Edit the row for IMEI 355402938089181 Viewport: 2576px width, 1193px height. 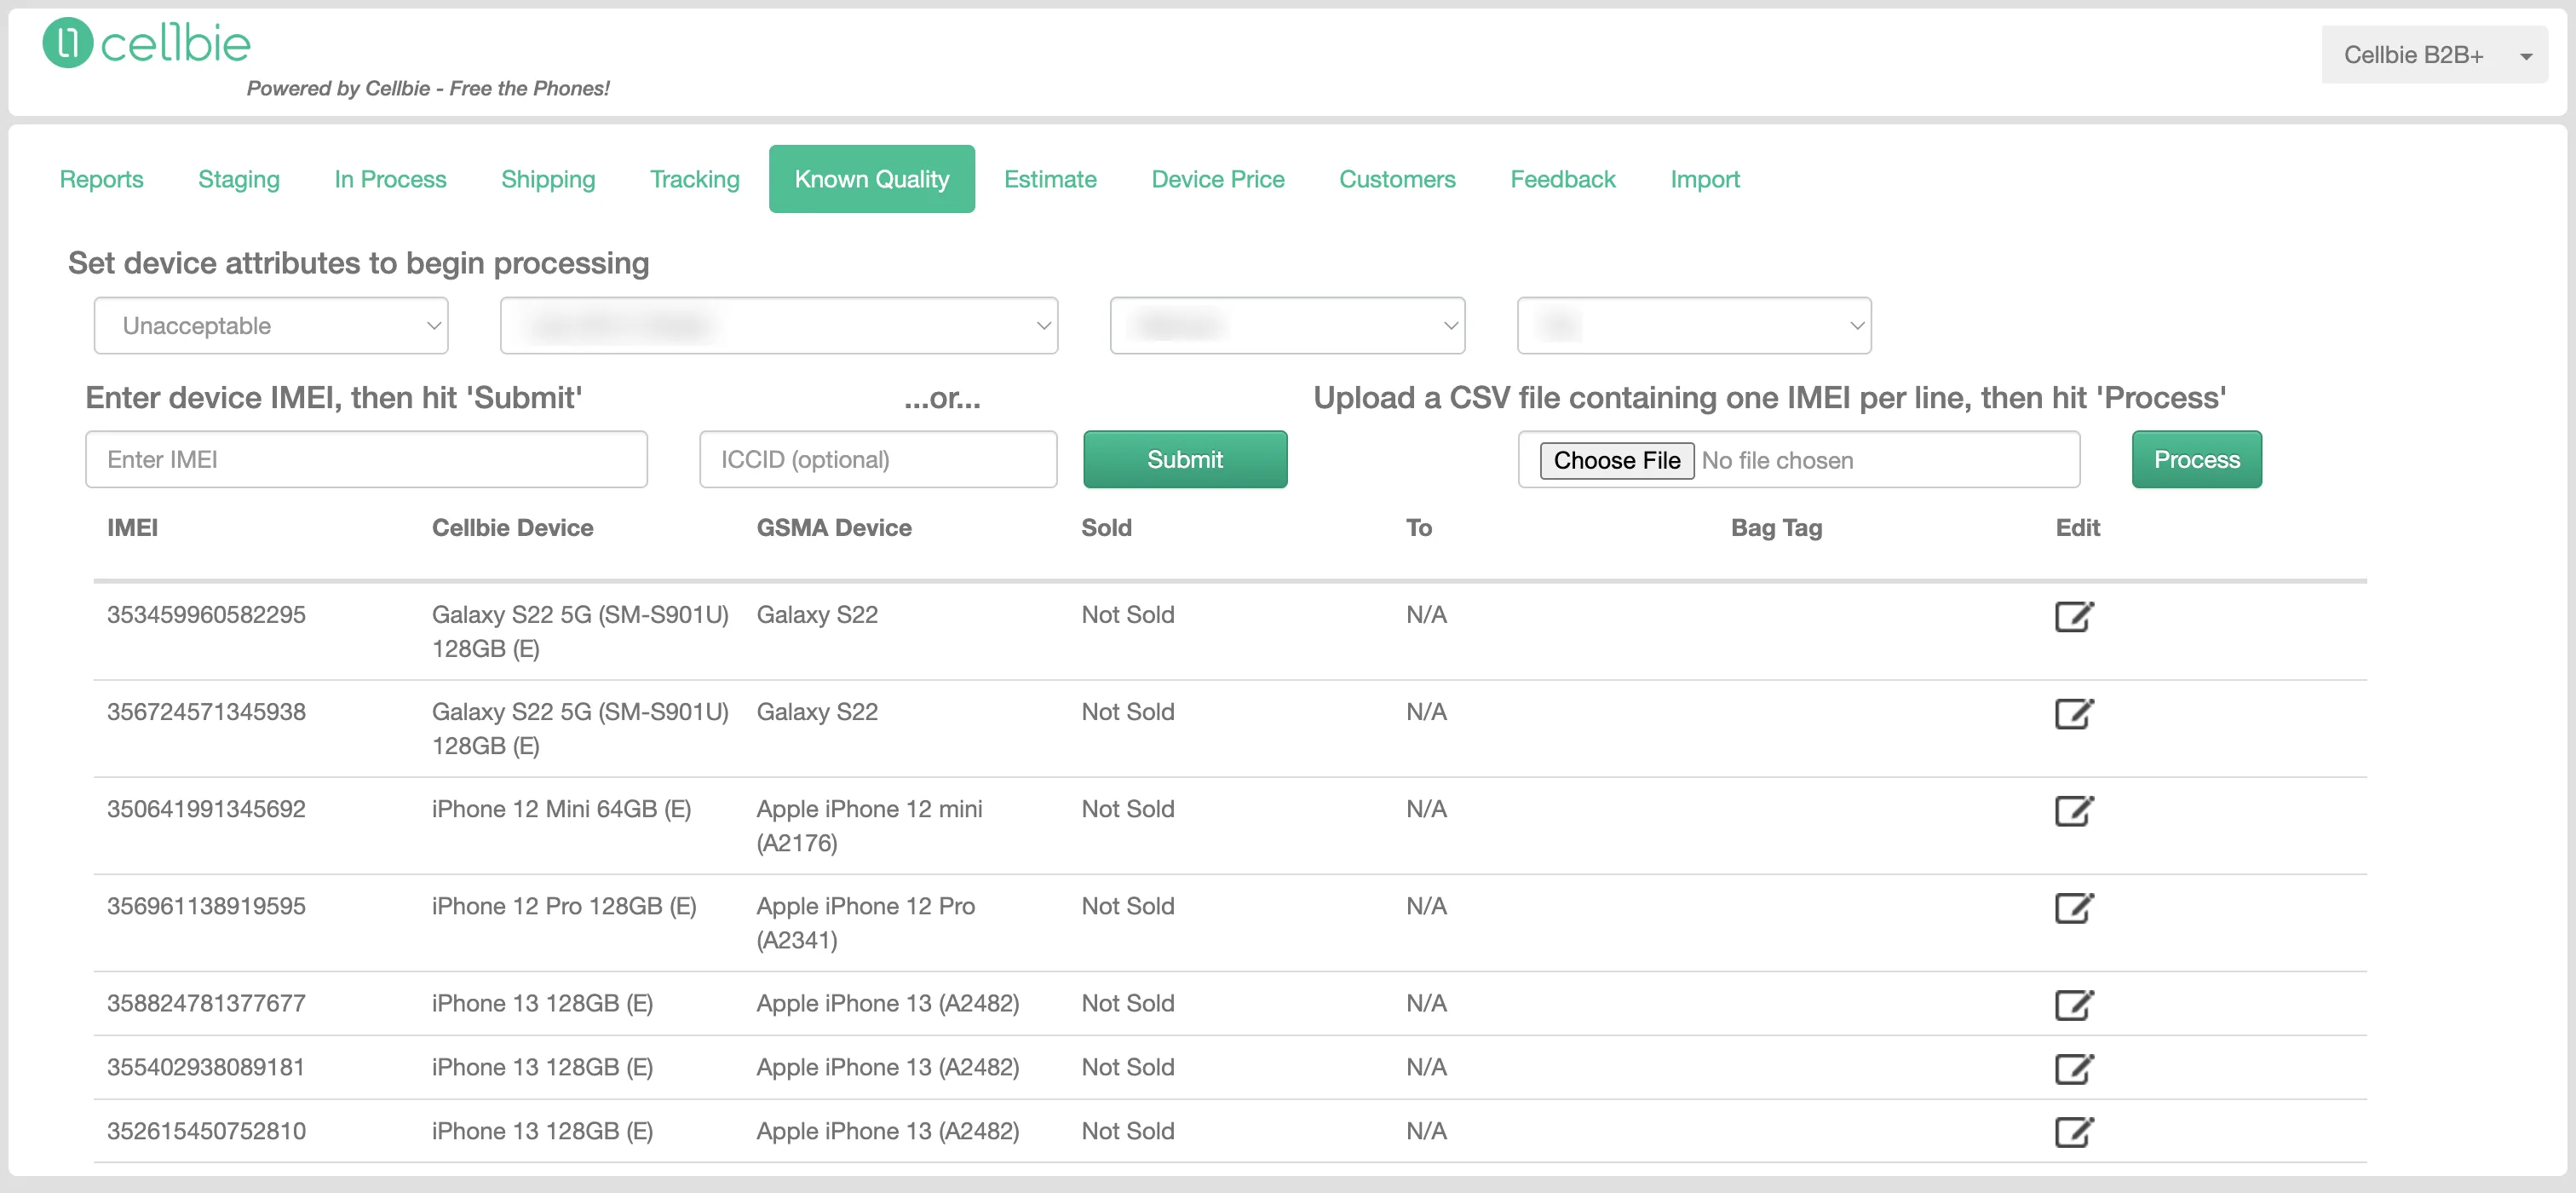coord(2074,1068)
